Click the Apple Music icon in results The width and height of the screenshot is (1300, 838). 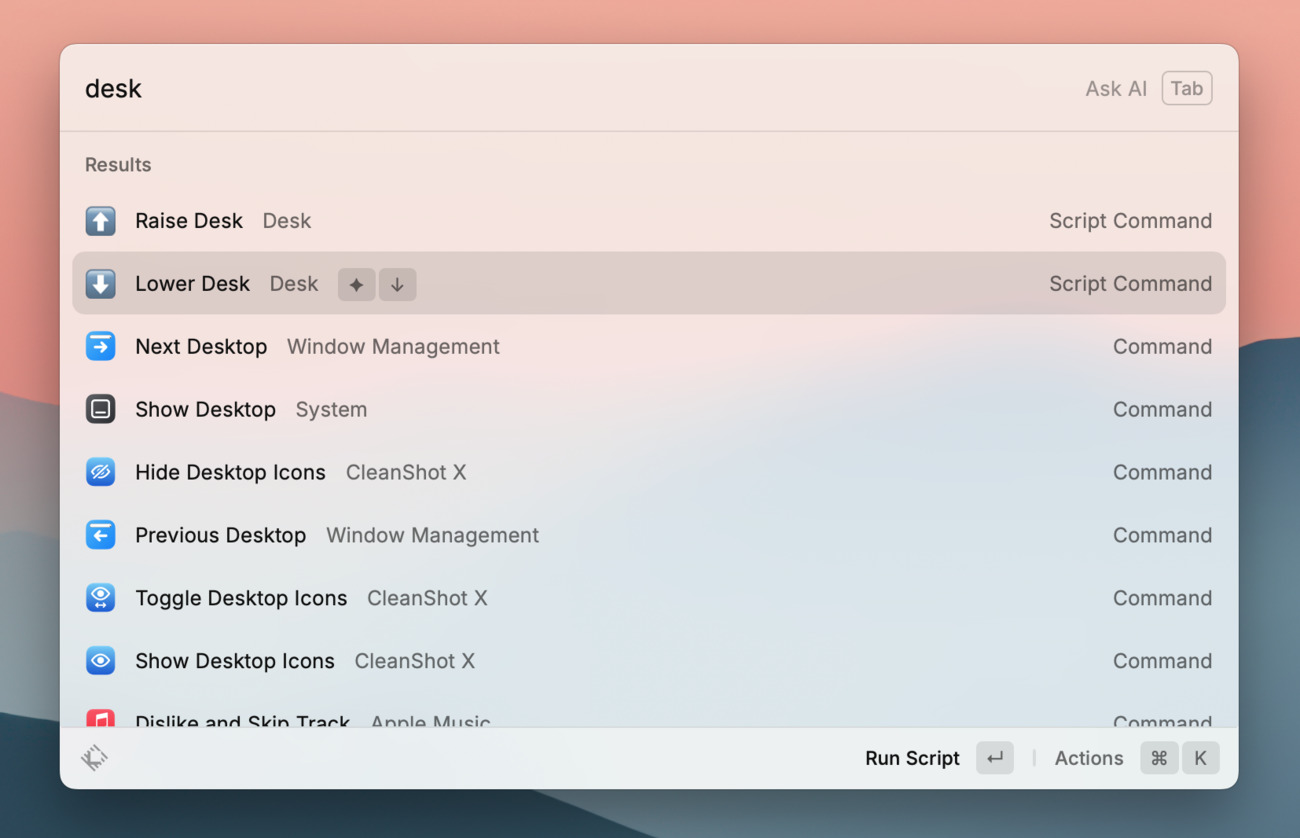tap(100, 718)
